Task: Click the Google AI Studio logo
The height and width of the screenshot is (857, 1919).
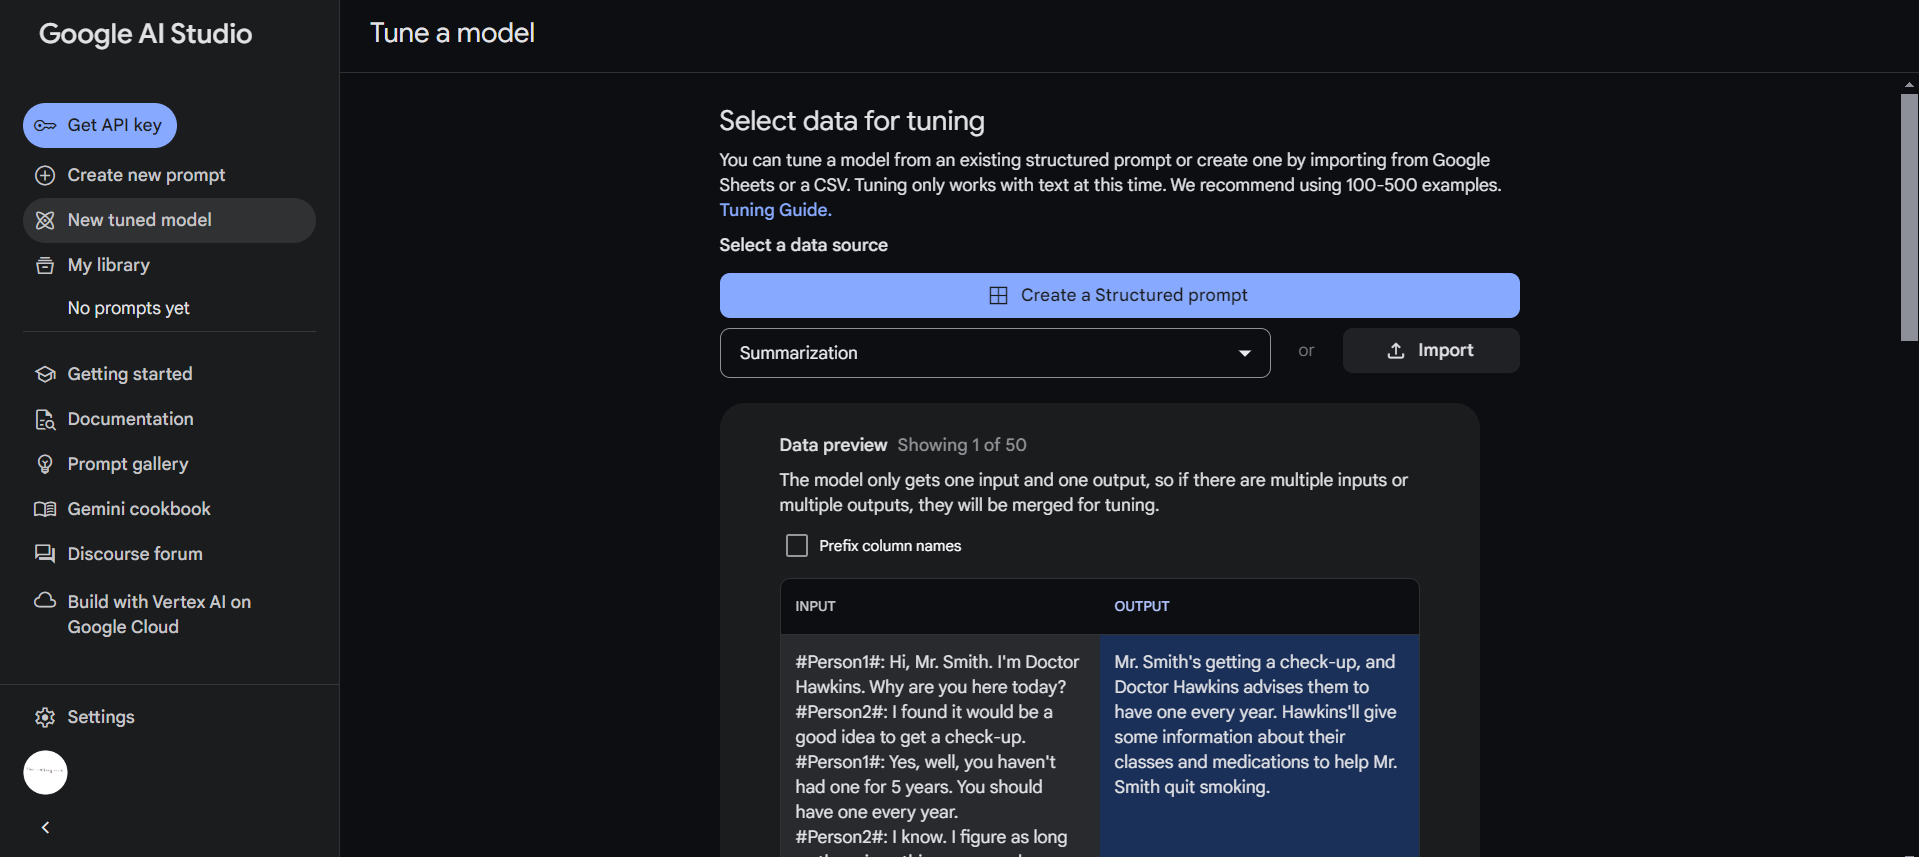Action: click(x=145, y=34)
